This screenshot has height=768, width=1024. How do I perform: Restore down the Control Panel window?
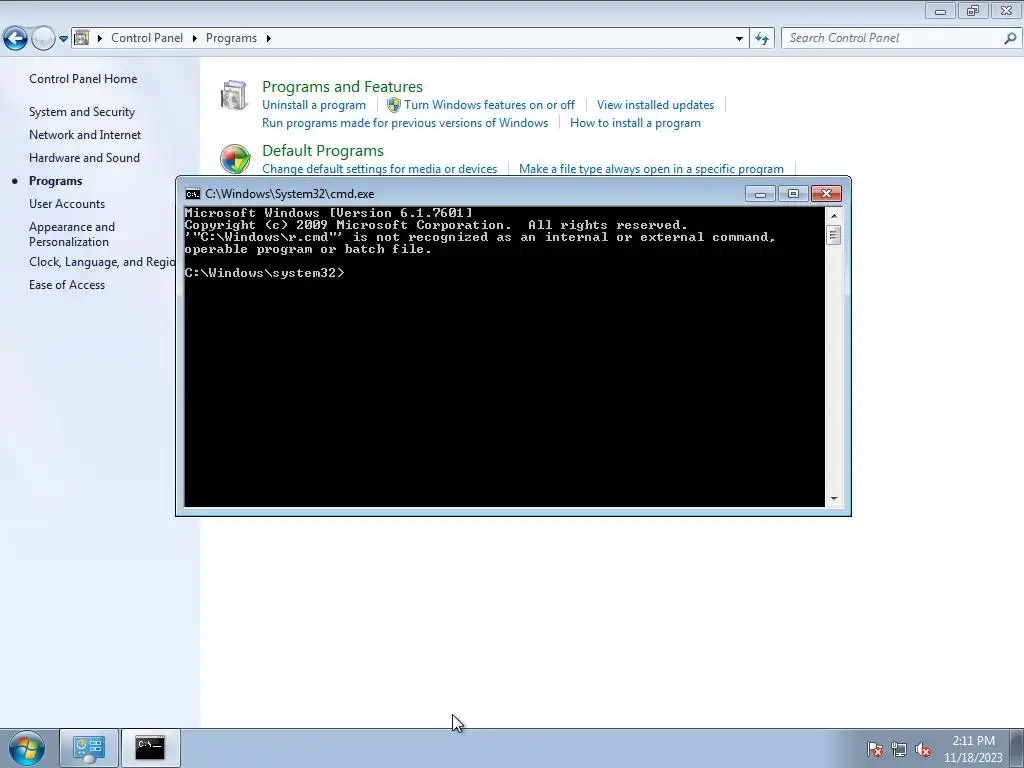[973, 10]
